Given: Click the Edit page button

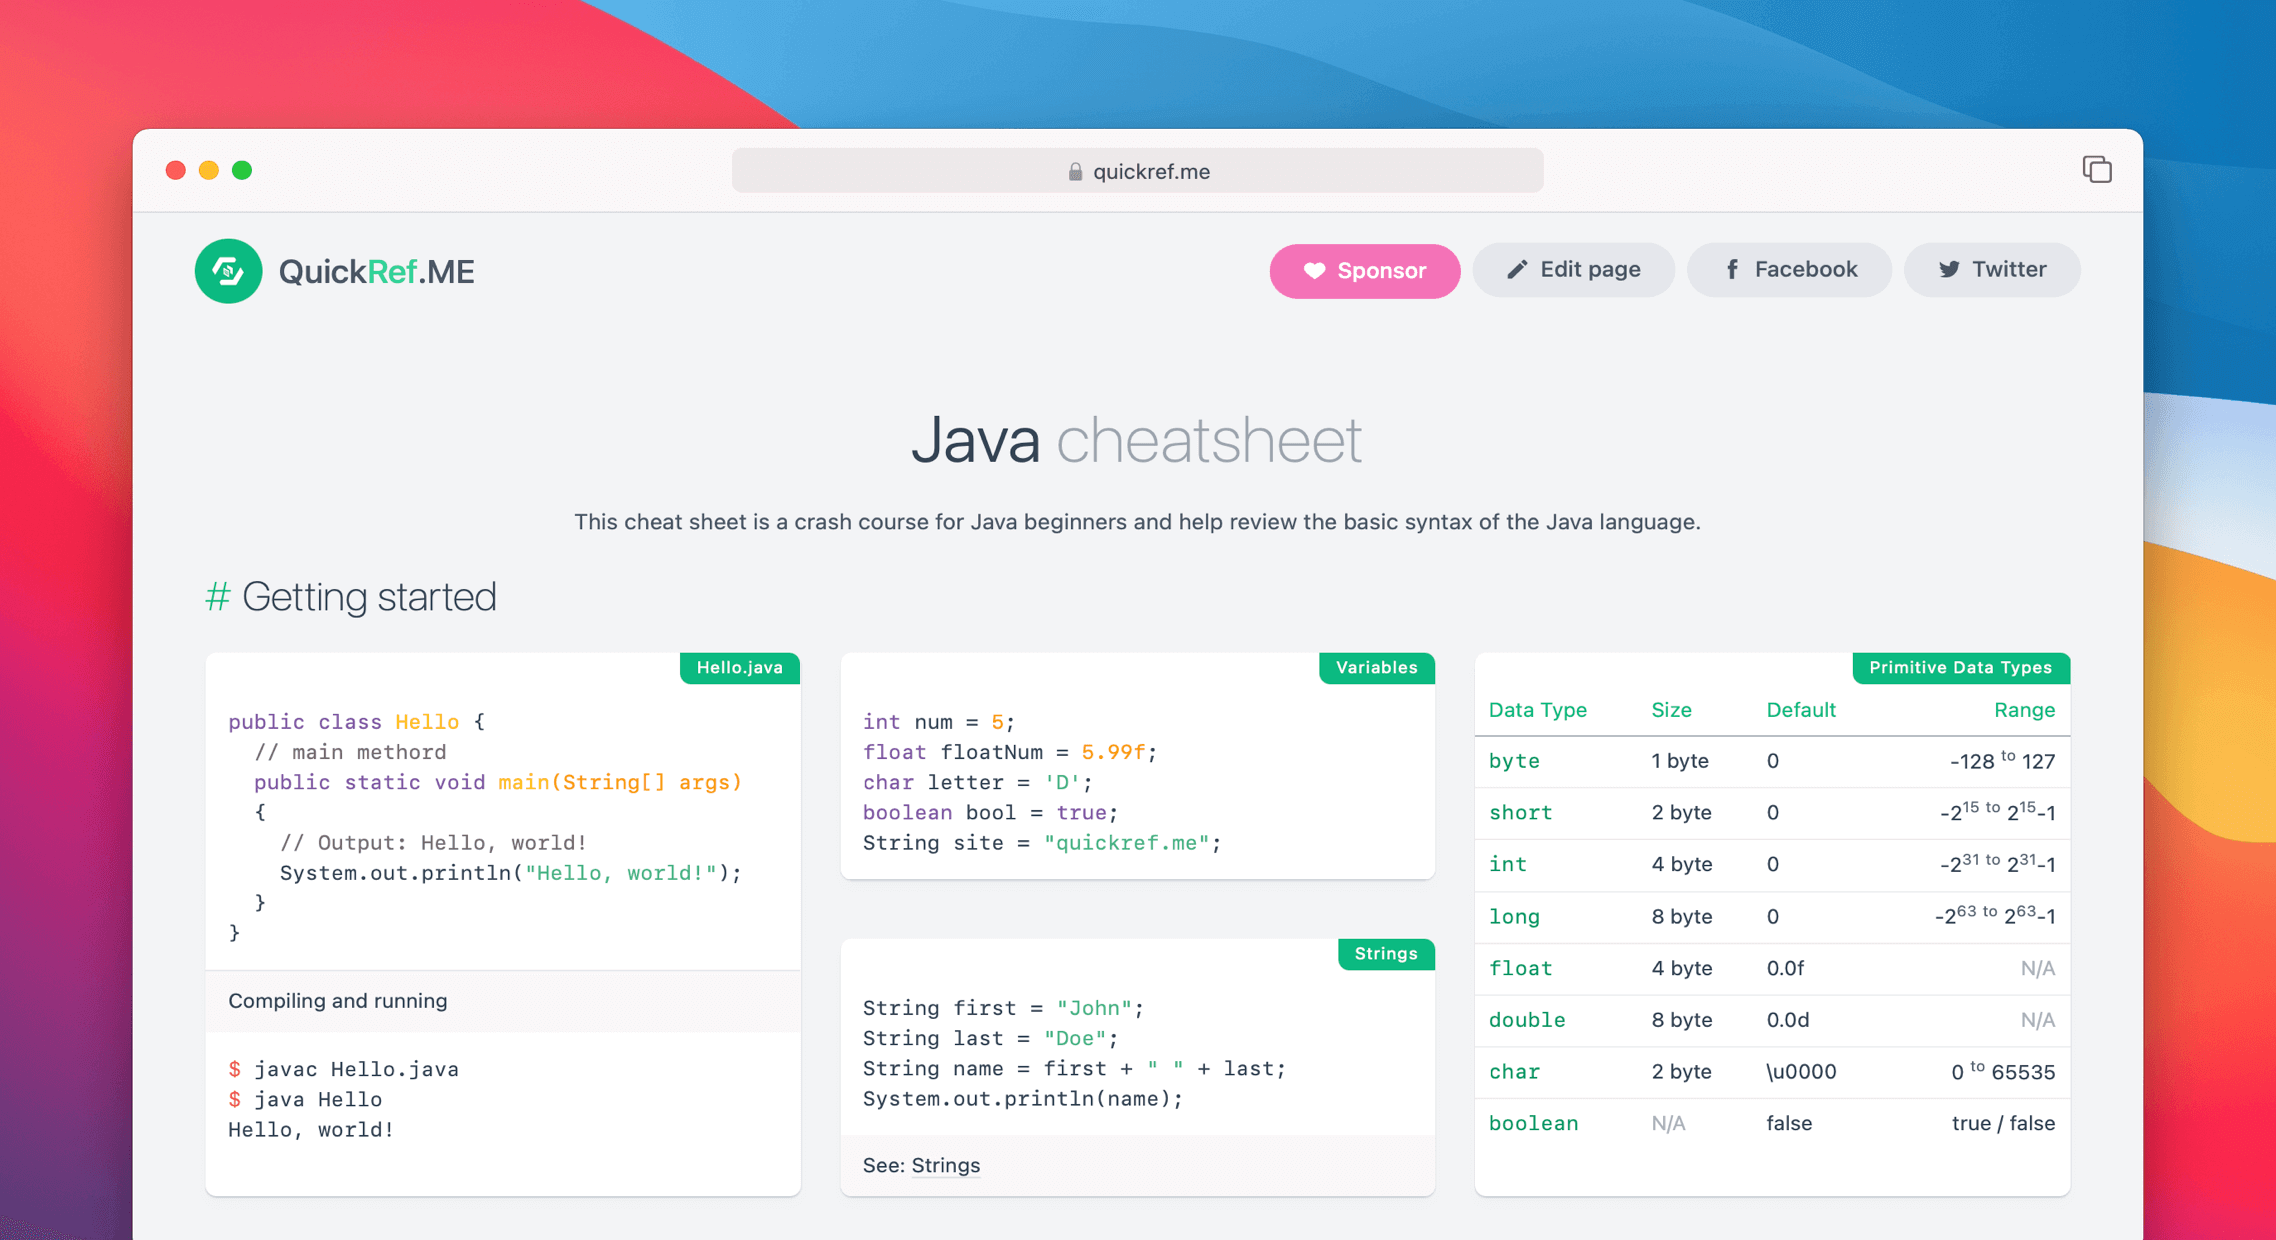Looking at the screenshot, I should pyautogui.click(x=1573, y=269).
